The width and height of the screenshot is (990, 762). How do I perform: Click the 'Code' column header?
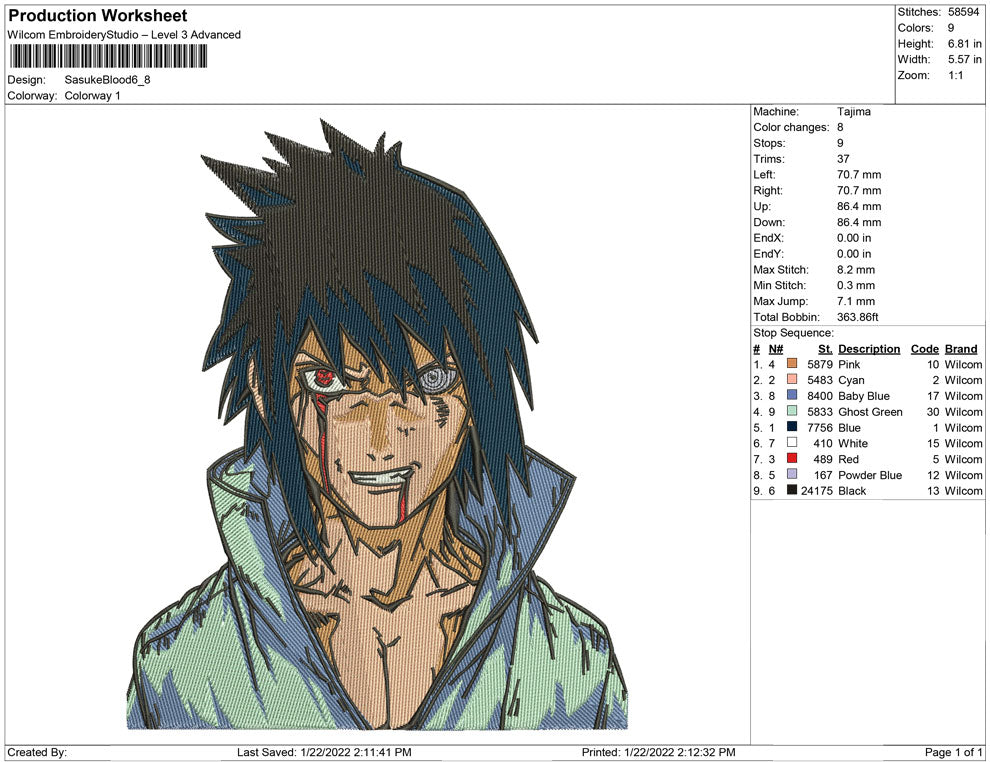[x=924, y=349]
